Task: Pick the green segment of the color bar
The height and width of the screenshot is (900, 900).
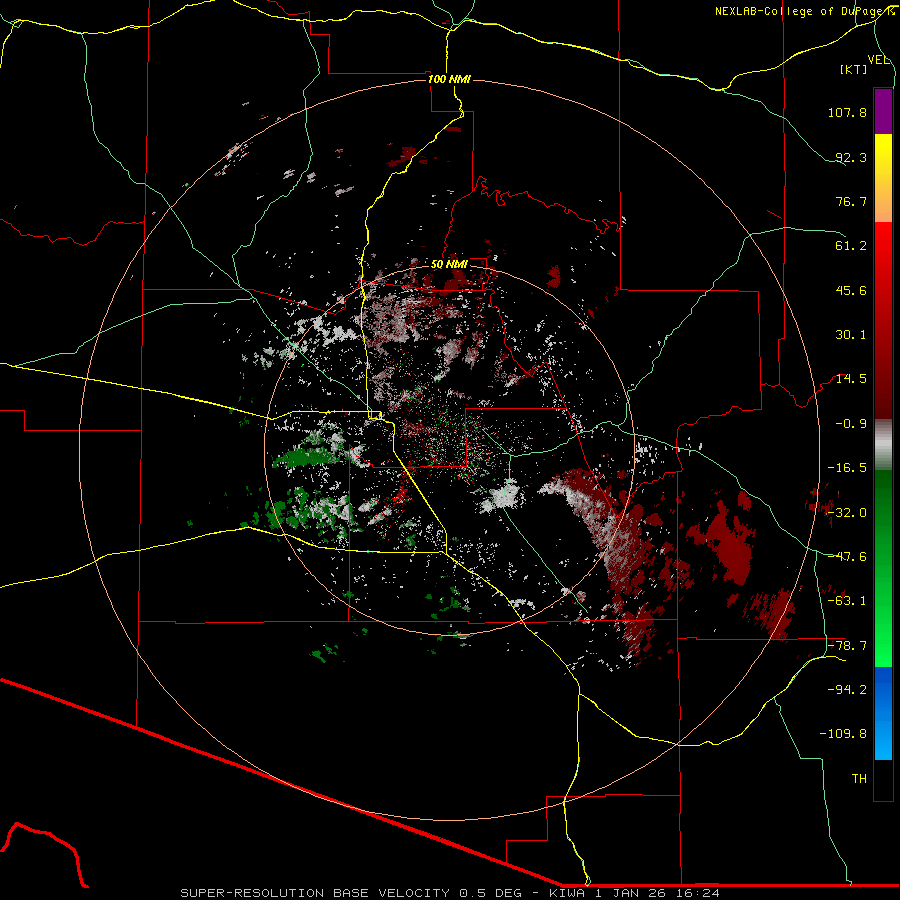Action: (x=883, y=568)
